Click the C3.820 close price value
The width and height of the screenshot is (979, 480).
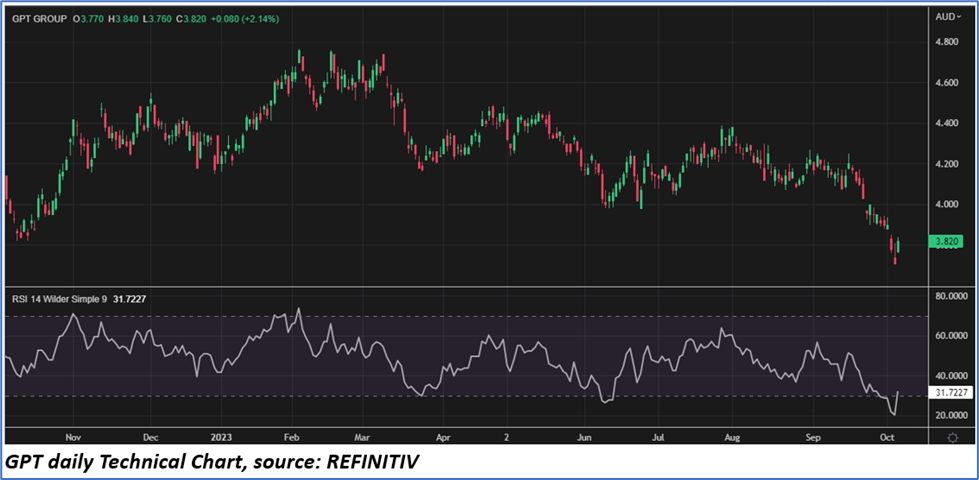click(x=190, y=19)
